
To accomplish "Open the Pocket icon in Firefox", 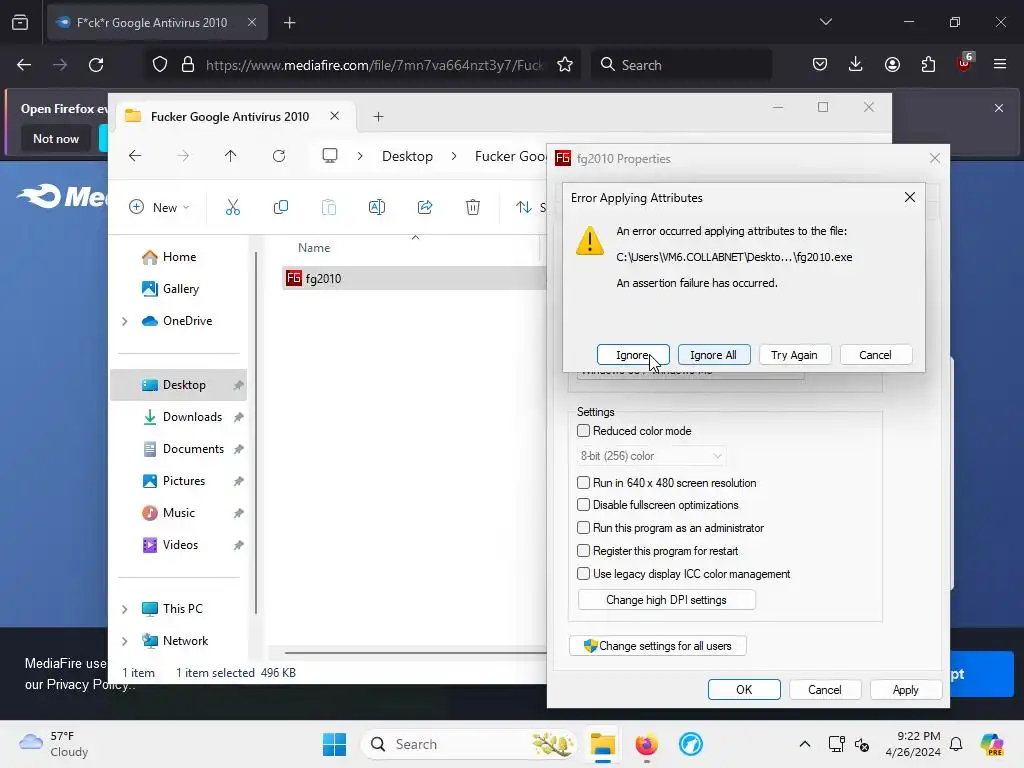I will 820,64.
